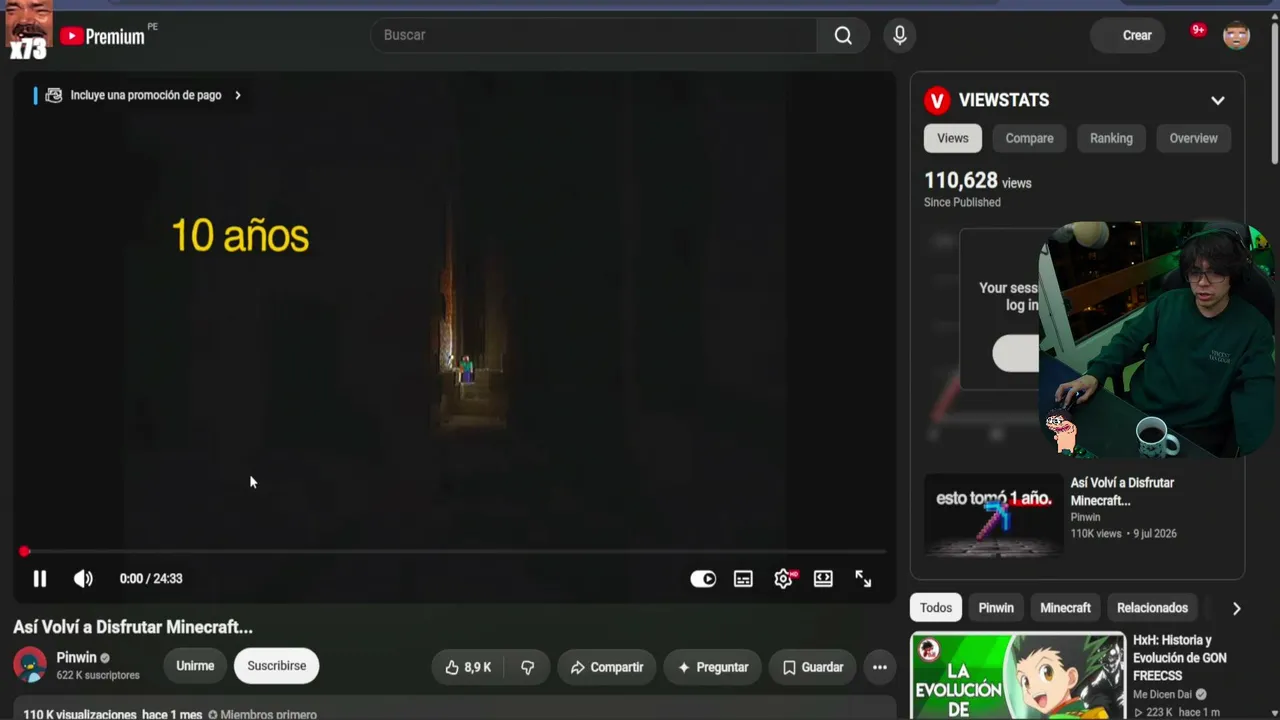Select the Ranking tab in ViewStats
This screenshot has height=720, width=1280.
[x=1111, y=138]
